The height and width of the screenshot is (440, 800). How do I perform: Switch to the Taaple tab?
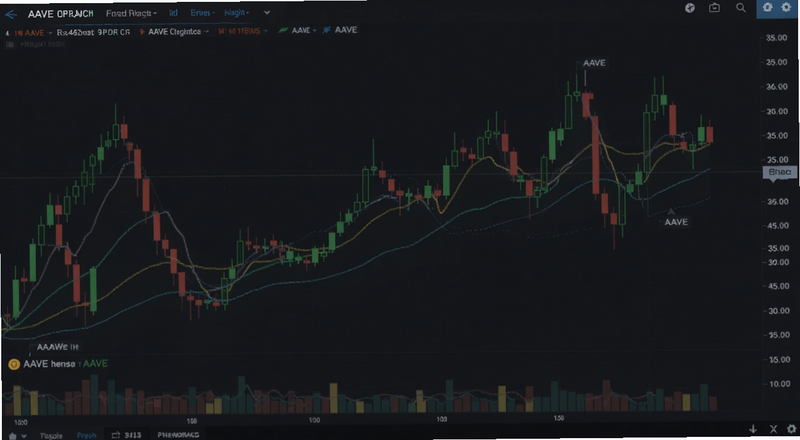(x=51, y=435)
